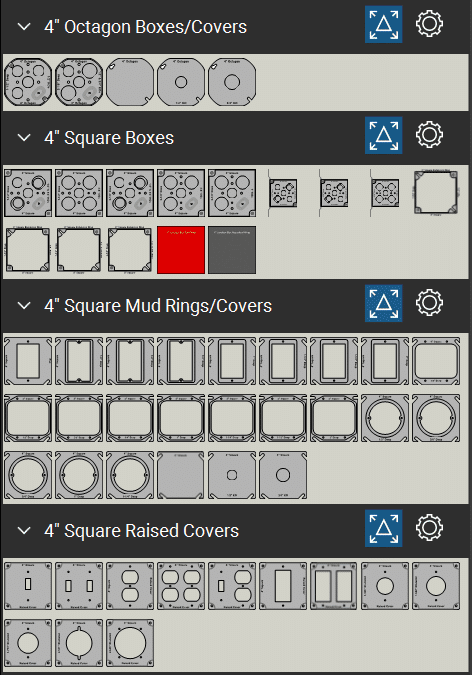Open settings gear for 4" Square Boxes
472x675 pixels.
pos(429,135)
